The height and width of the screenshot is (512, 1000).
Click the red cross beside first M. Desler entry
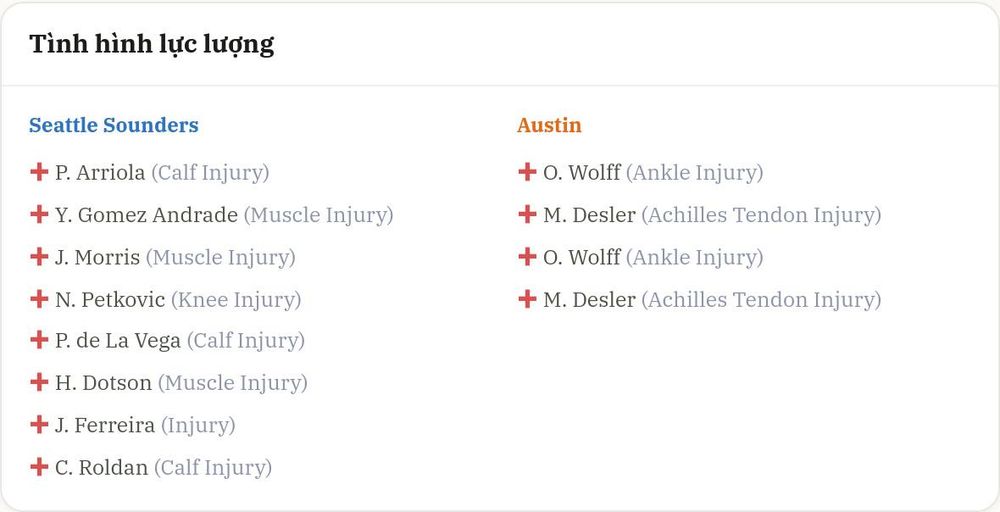(x=527, y=214)
